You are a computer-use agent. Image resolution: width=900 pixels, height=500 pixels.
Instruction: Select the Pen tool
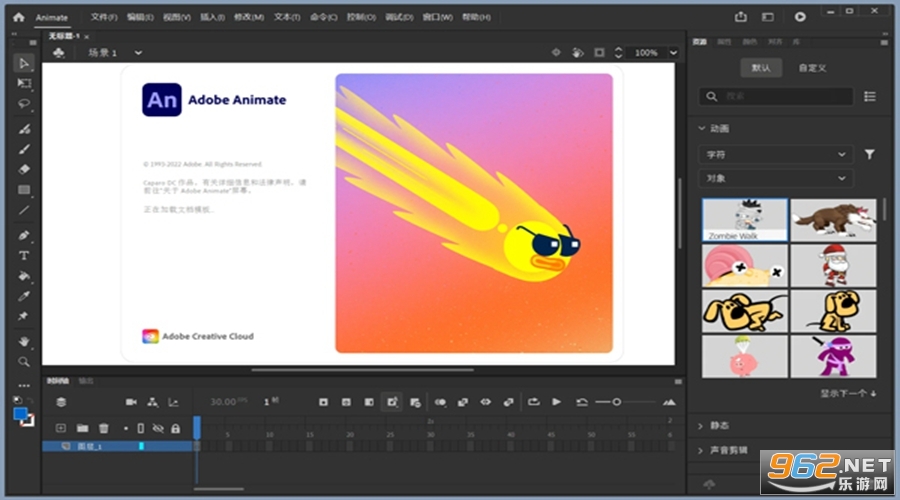(24, 235)
